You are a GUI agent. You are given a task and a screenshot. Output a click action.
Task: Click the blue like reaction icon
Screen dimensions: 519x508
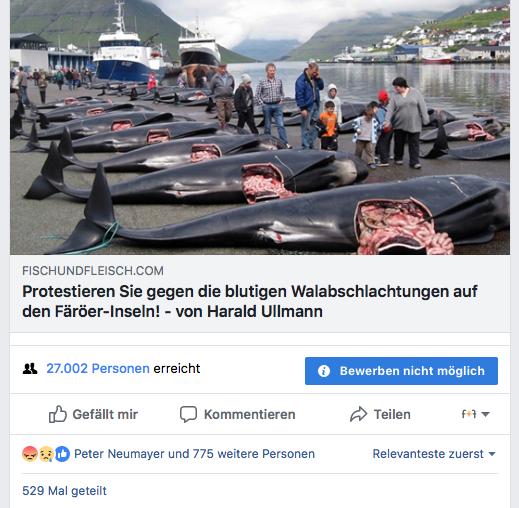pos(62,454)
